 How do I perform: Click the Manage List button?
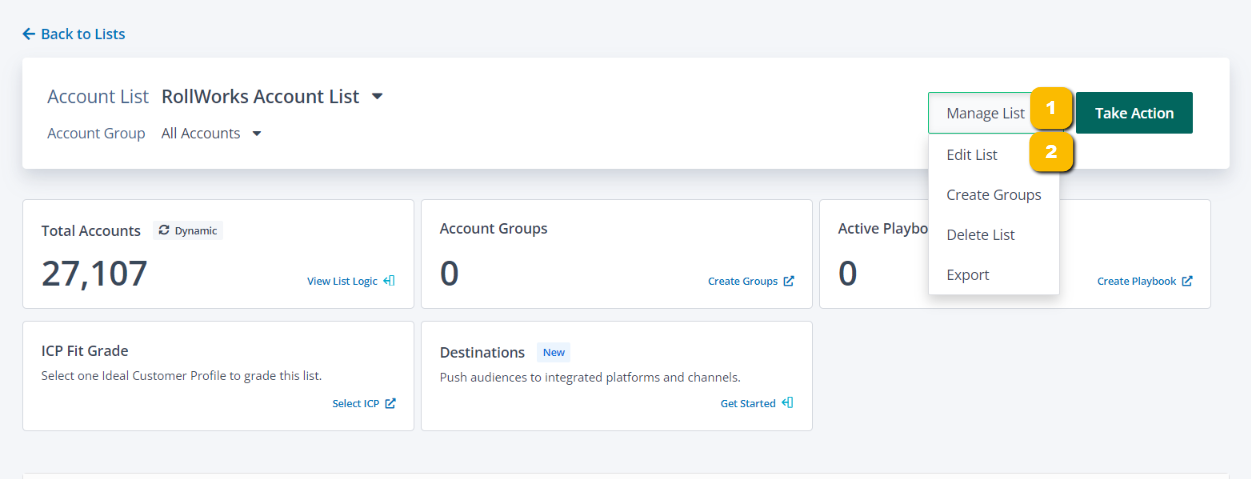986,113
